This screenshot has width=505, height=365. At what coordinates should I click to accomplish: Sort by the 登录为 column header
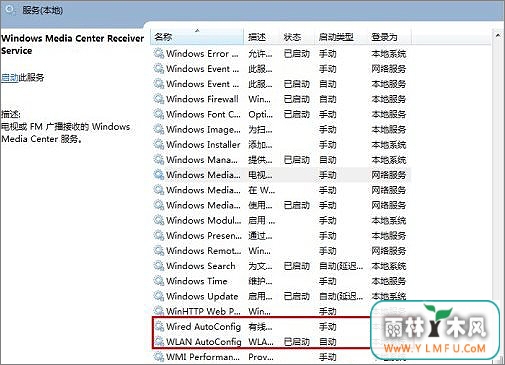point(384,37)
